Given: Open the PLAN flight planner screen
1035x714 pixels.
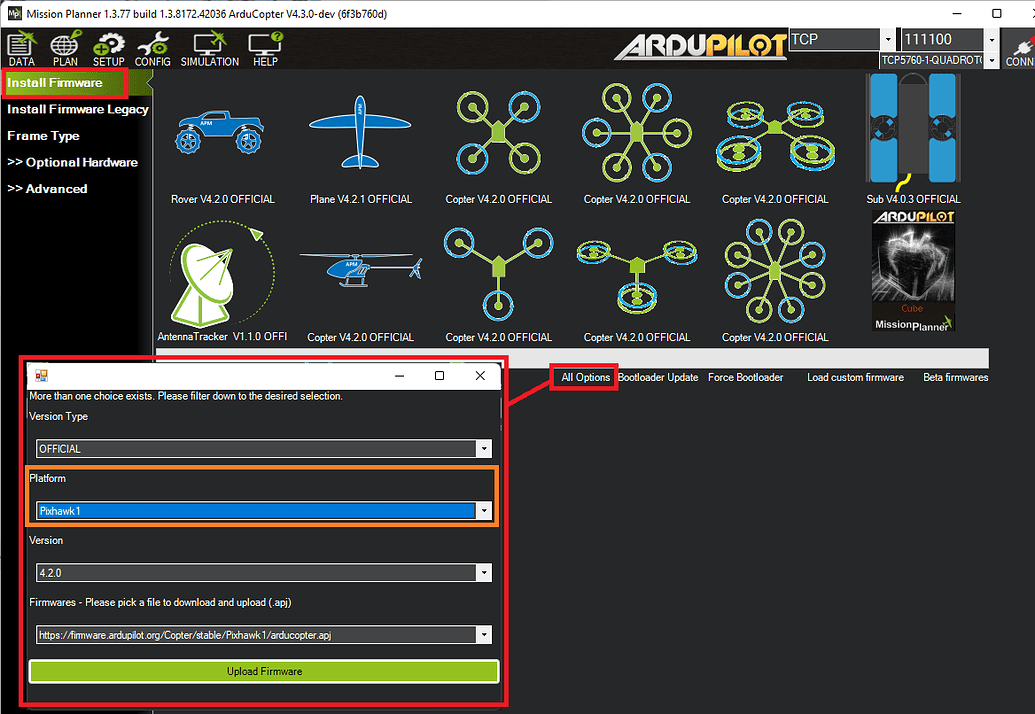Looking at the screenshot, I should [65, 49].
